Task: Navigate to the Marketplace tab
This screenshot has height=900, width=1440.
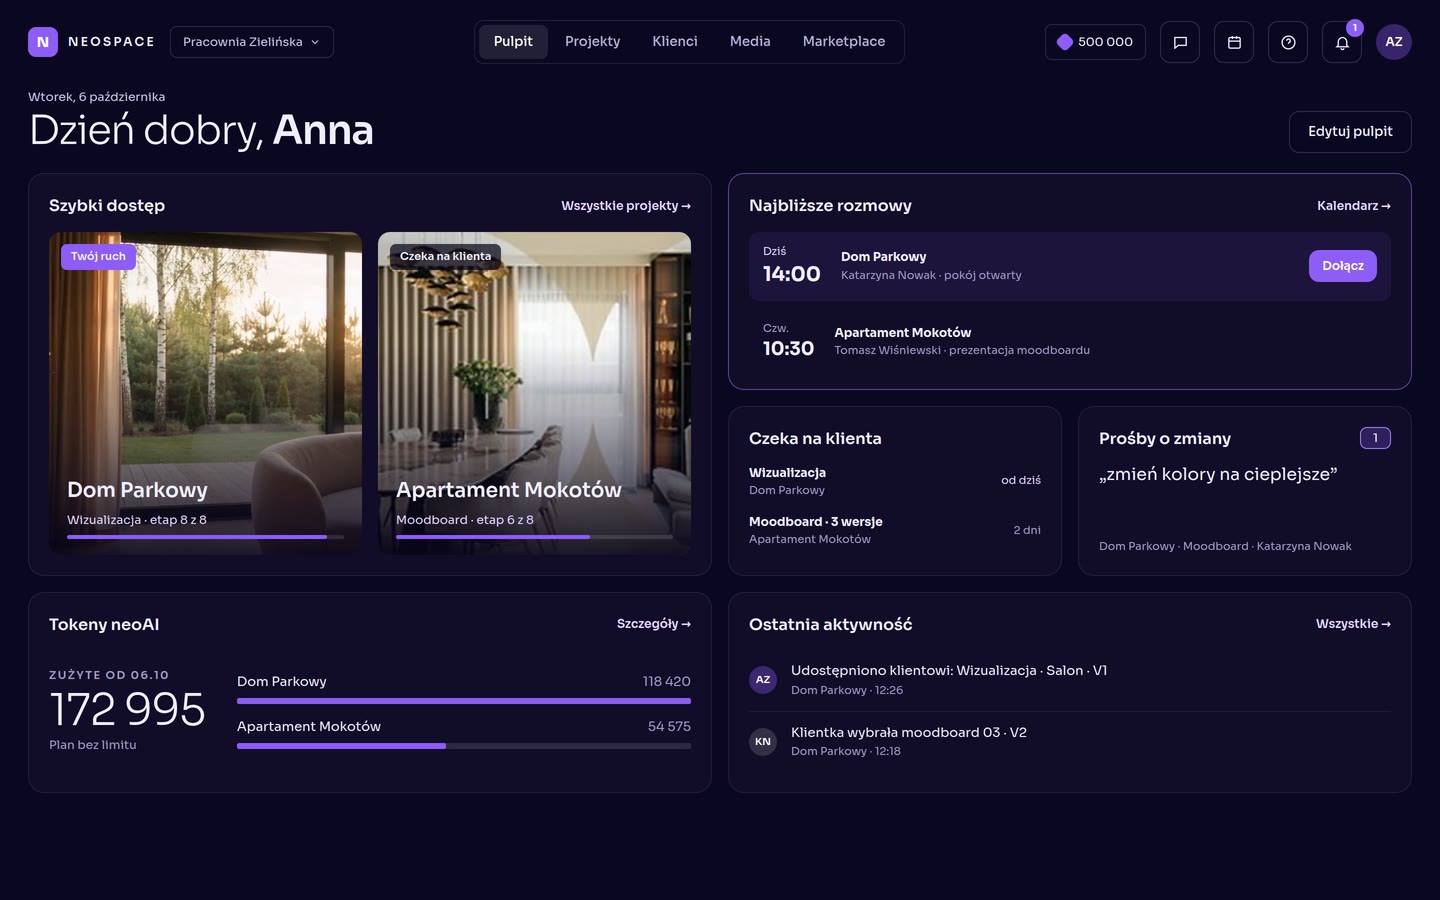Action: [844, 42]
